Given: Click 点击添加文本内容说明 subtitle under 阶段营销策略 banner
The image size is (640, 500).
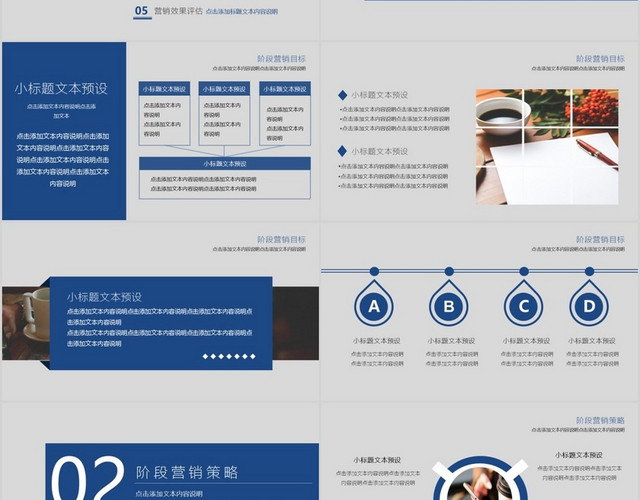Looking at the screenshot, I should click(x=169, y=493).
